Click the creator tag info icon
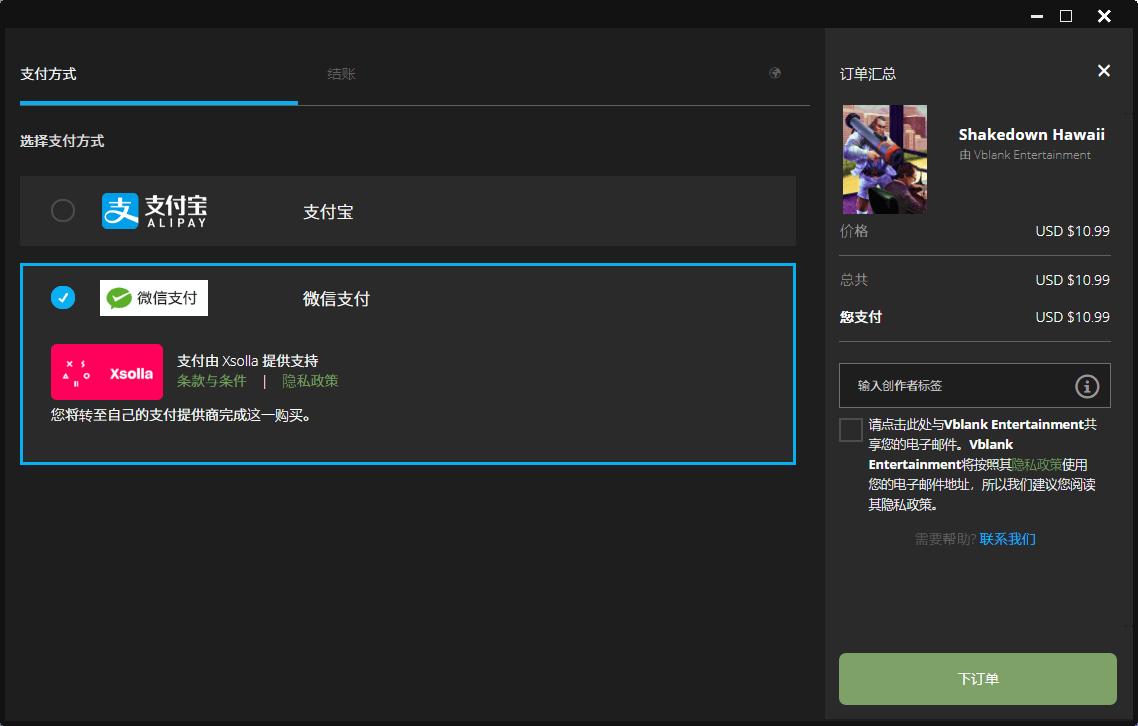1138x726 pixels. click(x=1087, y=386)
